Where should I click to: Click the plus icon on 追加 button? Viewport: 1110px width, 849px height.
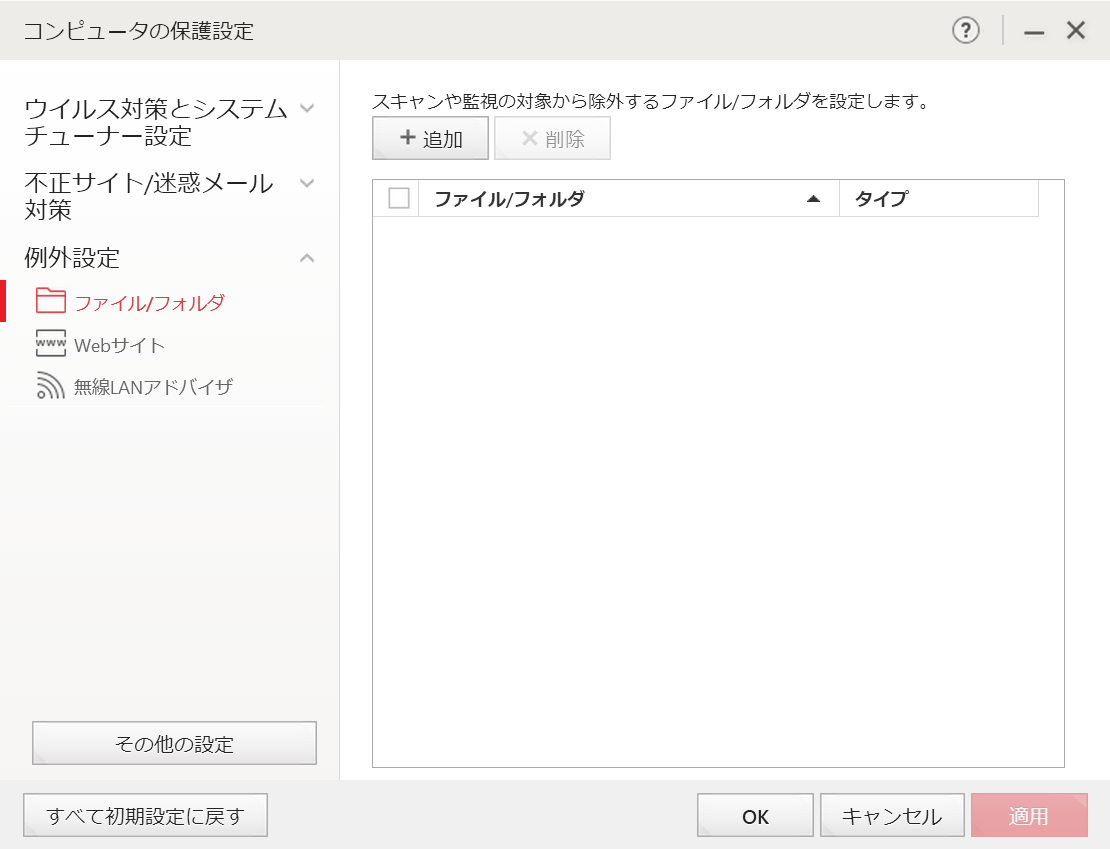pyautogui.click(x=407, y=138)
